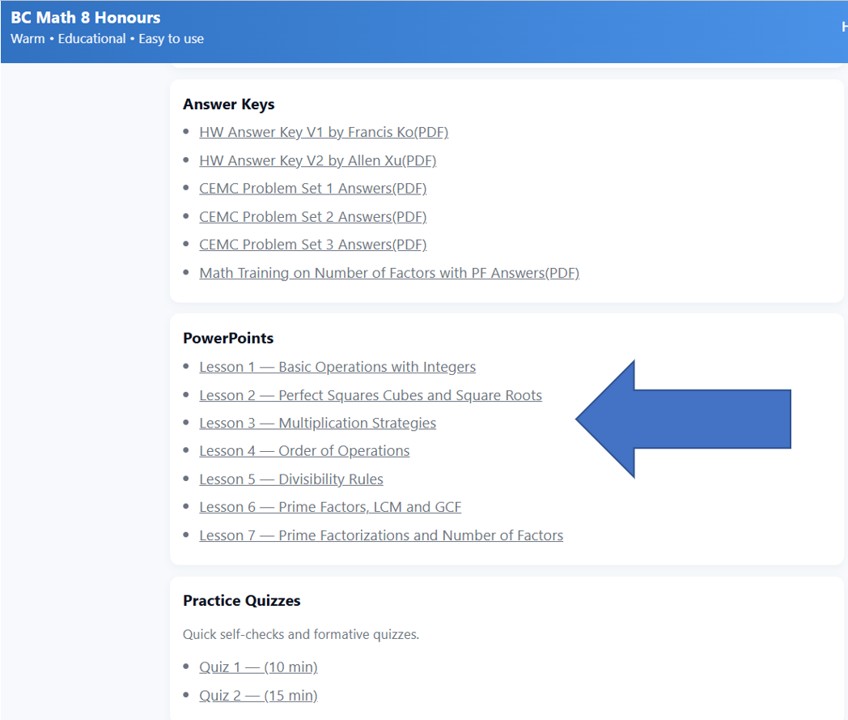Open Lesson 6 Prime Factors, LCM and GCF
Viewport: 848px width, 720px height.
point(330,507)
